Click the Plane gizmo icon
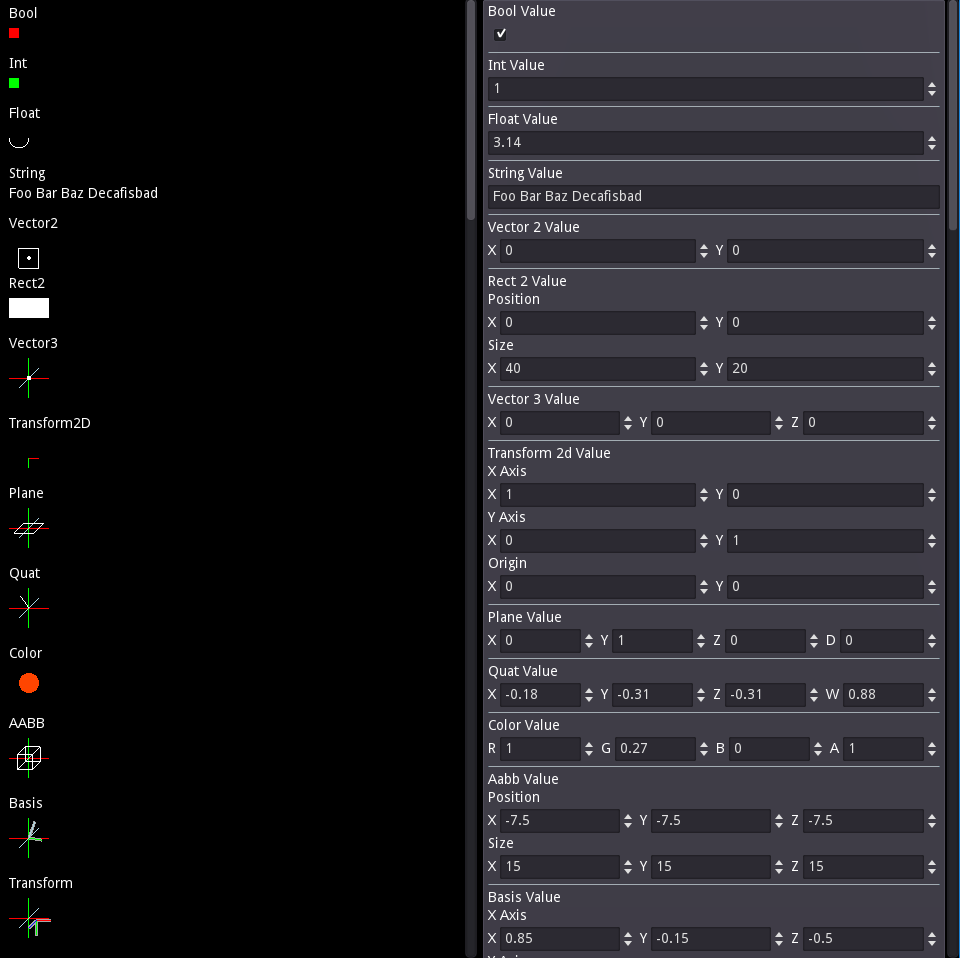The height and width of the screenshot is (958, 960). click(29, 528)
